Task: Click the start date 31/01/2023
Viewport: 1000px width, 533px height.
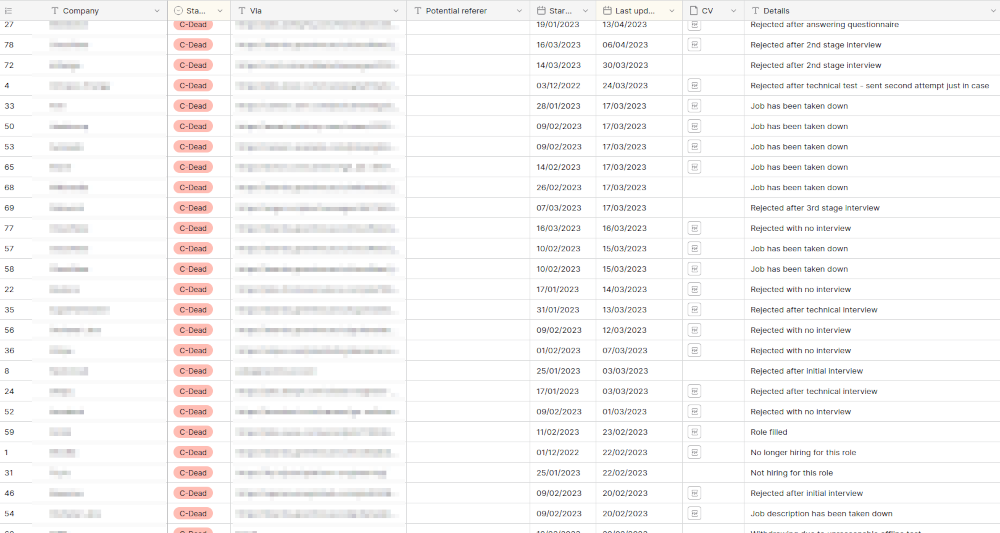Action: pyautogui.click(x=557, y=310)
